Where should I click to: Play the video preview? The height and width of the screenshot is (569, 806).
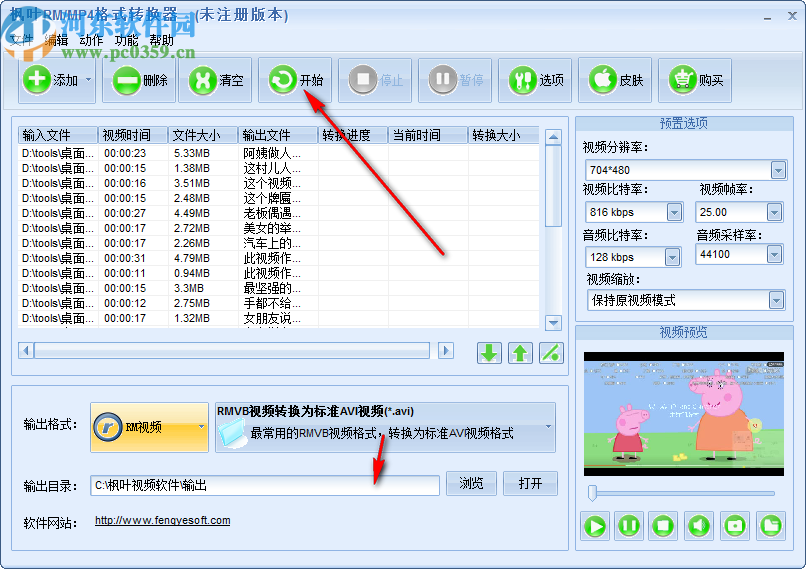tap(595, 526)
